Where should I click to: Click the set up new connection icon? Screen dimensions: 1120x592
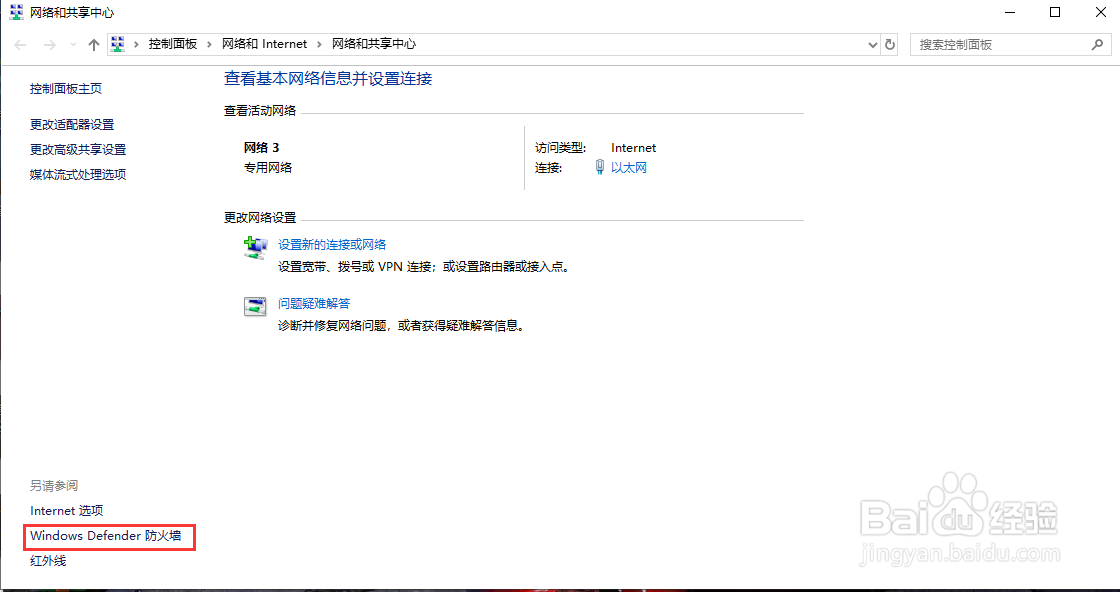click(256, 247)
